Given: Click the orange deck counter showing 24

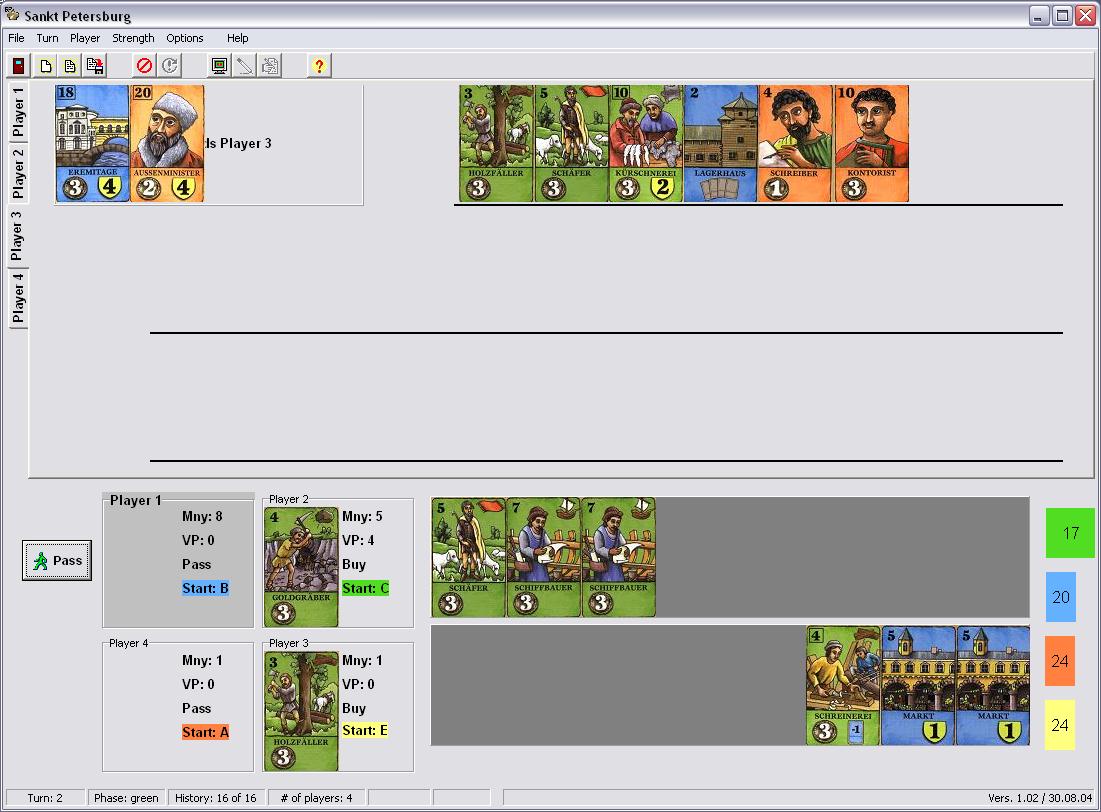Looking at the screenshot, I should (x=1060, y=661).
